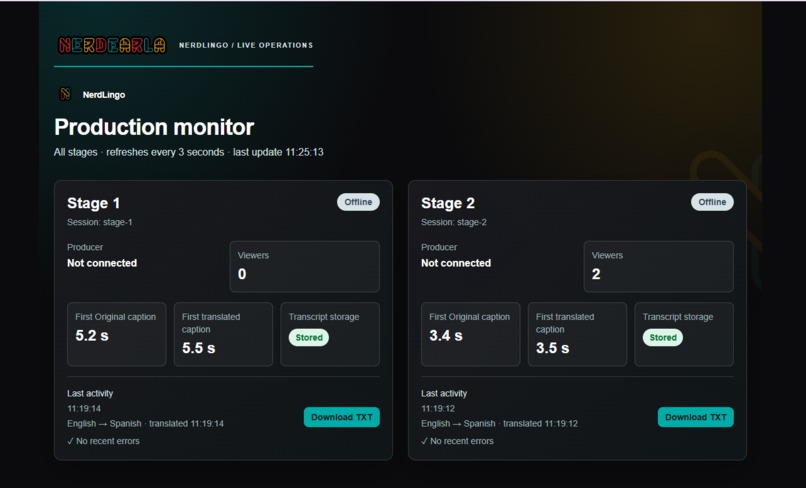Select the Stage 2 card title

[x=448, y=203]
